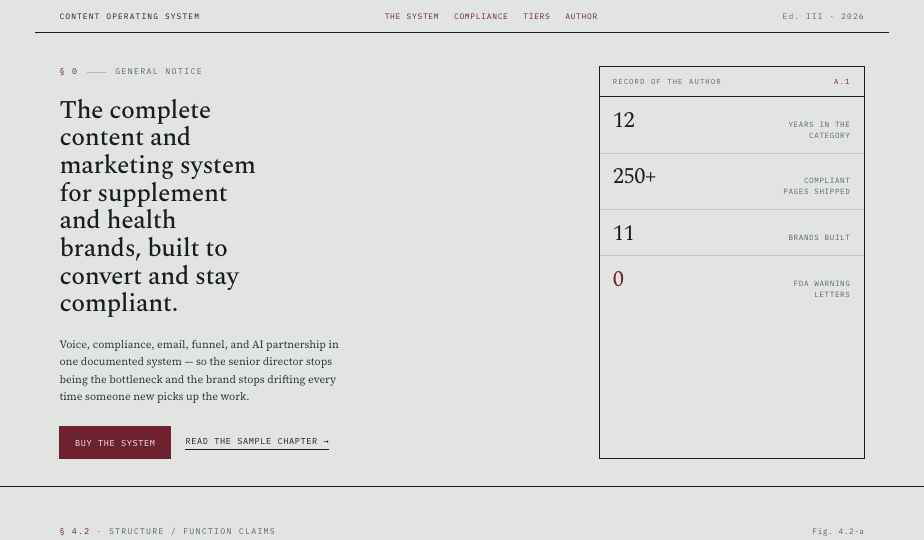Click the General Notice section label
Viewport: 924px width, 540px height.
(x=159, y=71)
